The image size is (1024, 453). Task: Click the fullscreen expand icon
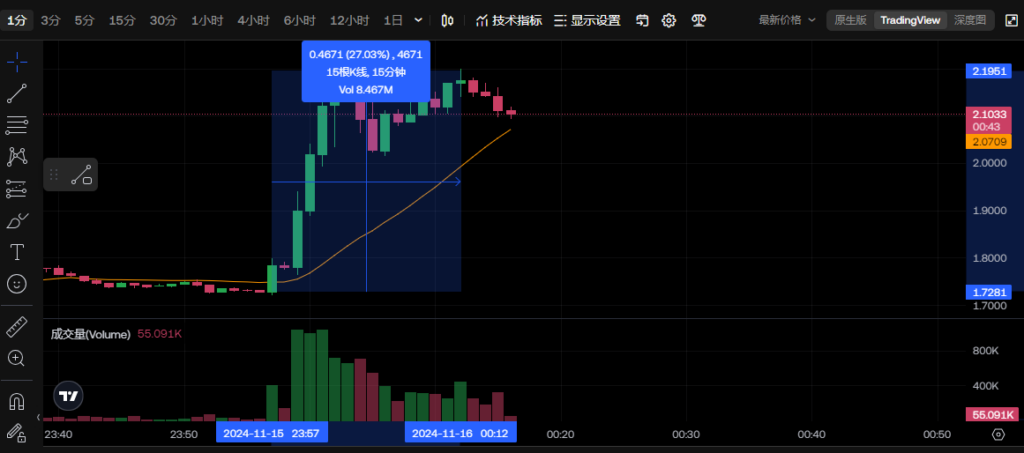pyautogui.click(x=1008, y=20)
